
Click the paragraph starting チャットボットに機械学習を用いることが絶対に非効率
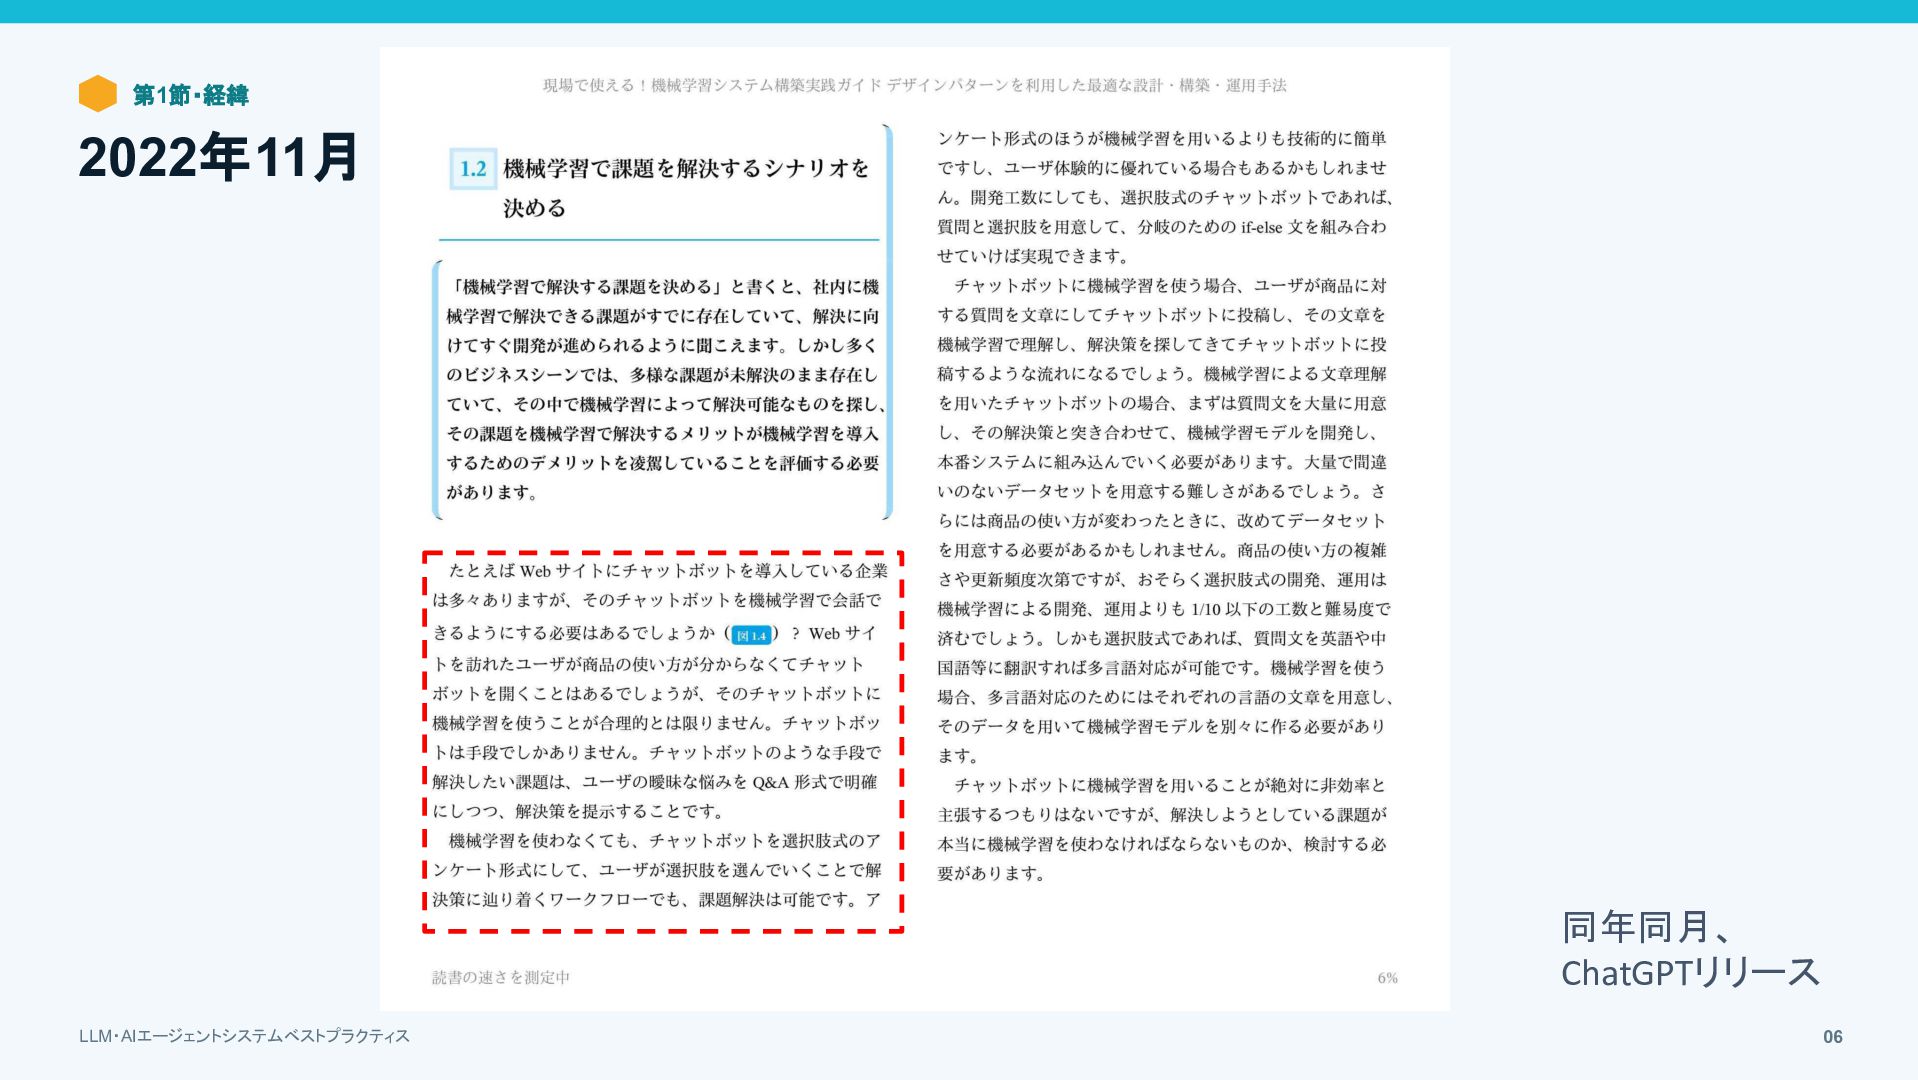(1162, 829)
